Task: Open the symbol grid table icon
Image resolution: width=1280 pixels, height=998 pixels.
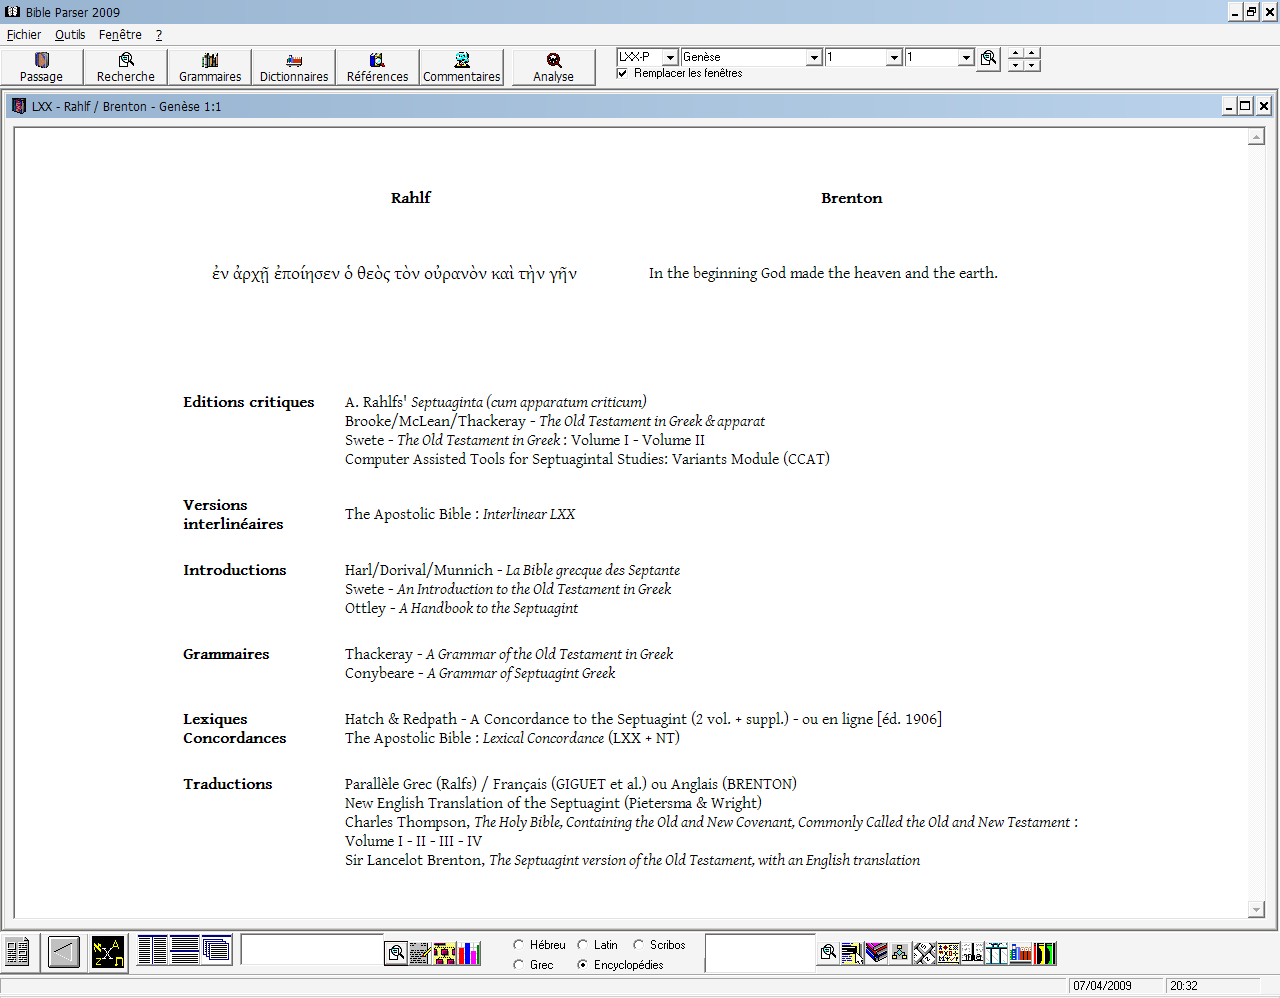Action: click(x=948, y=953)
